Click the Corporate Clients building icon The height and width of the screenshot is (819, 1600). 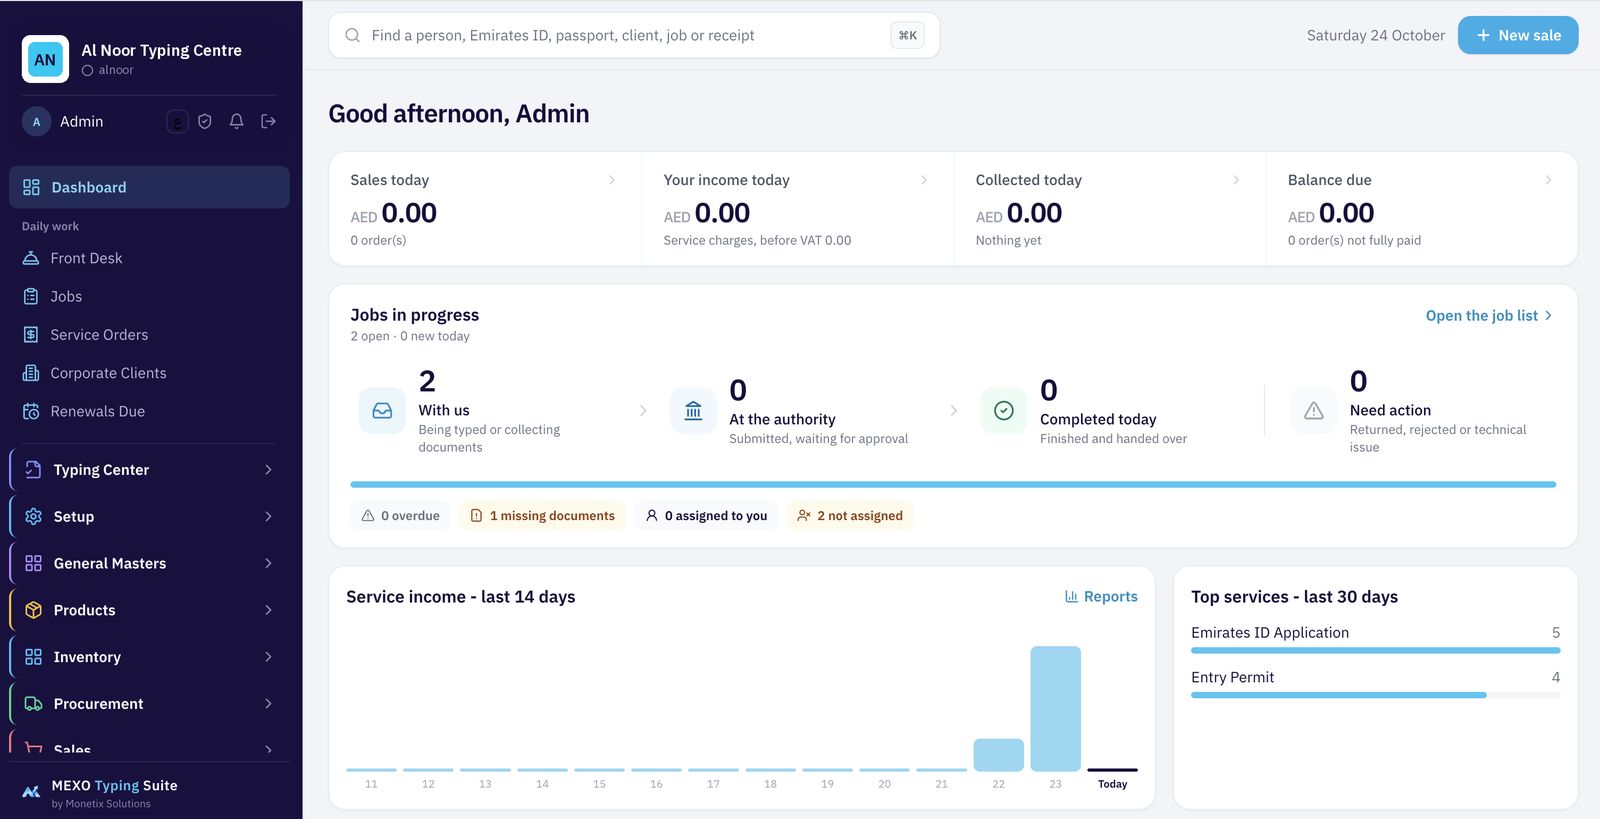31,373
